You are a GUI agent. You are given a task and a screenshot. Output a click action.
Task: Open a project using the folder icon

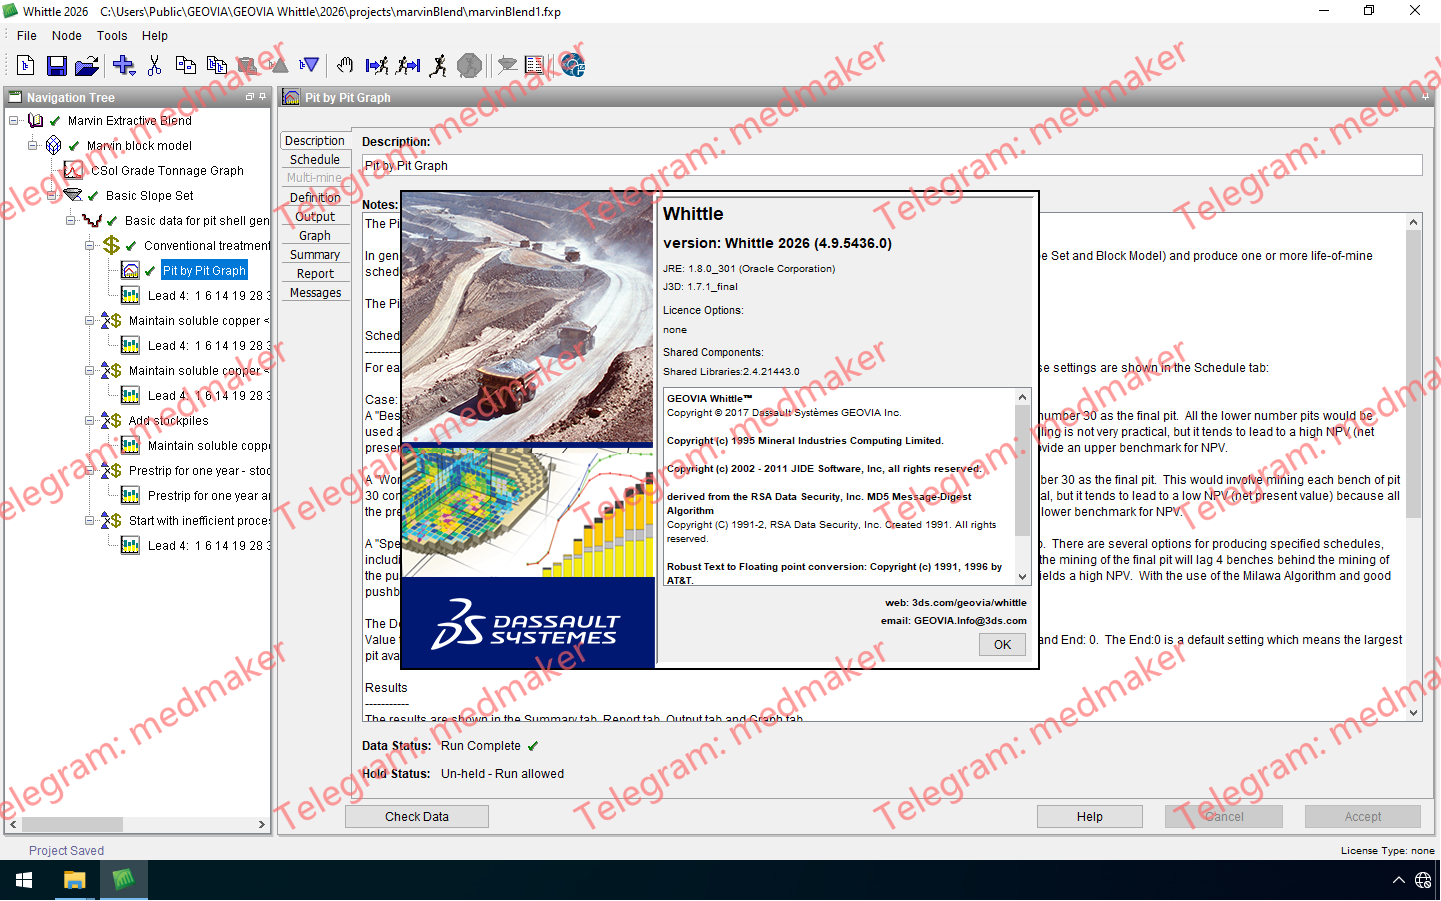click(x=87, y=66)
